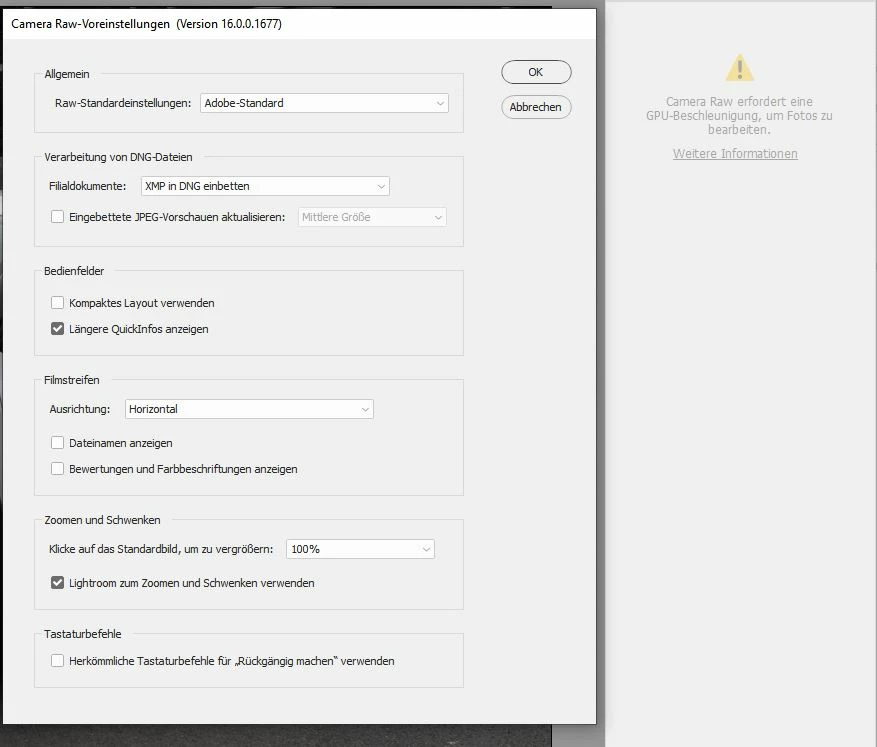Open the 100% zoom level dropdown
The width and height of the screenshot is (877, 747).
click(x=360, y=549)
